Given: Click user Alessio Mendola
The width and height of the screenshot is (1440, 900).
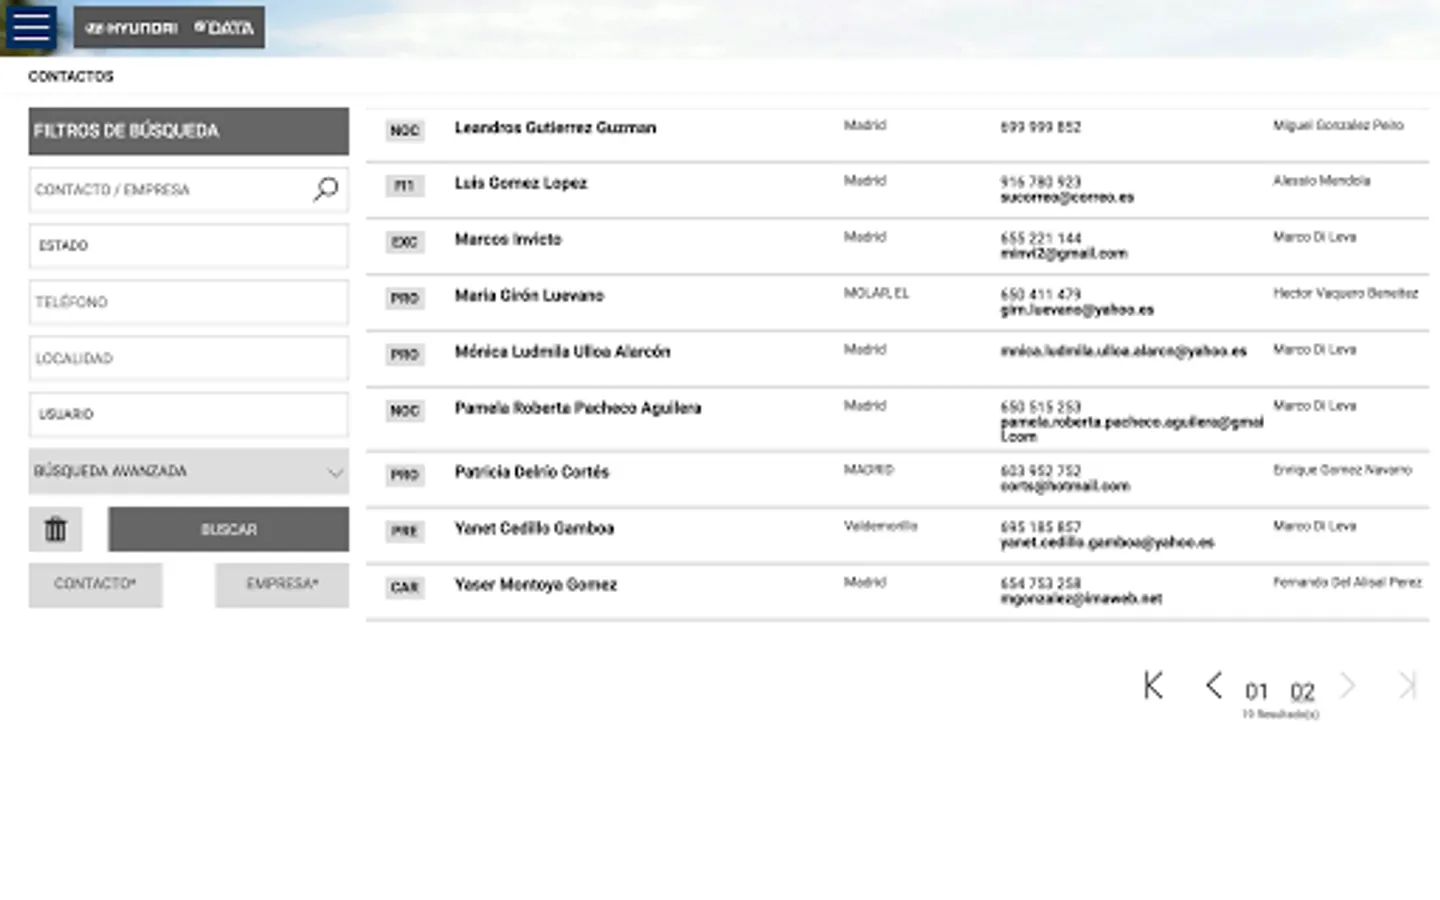Looking at the screenshot, I should tap(1321, 181).
